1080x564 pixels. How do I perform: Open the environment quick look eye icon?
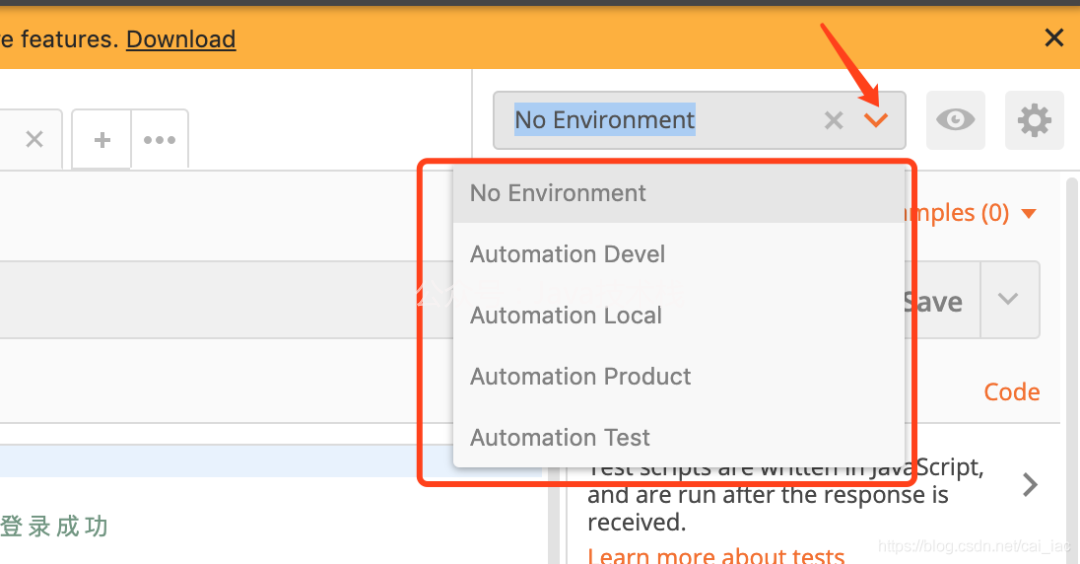coord(955,121)
